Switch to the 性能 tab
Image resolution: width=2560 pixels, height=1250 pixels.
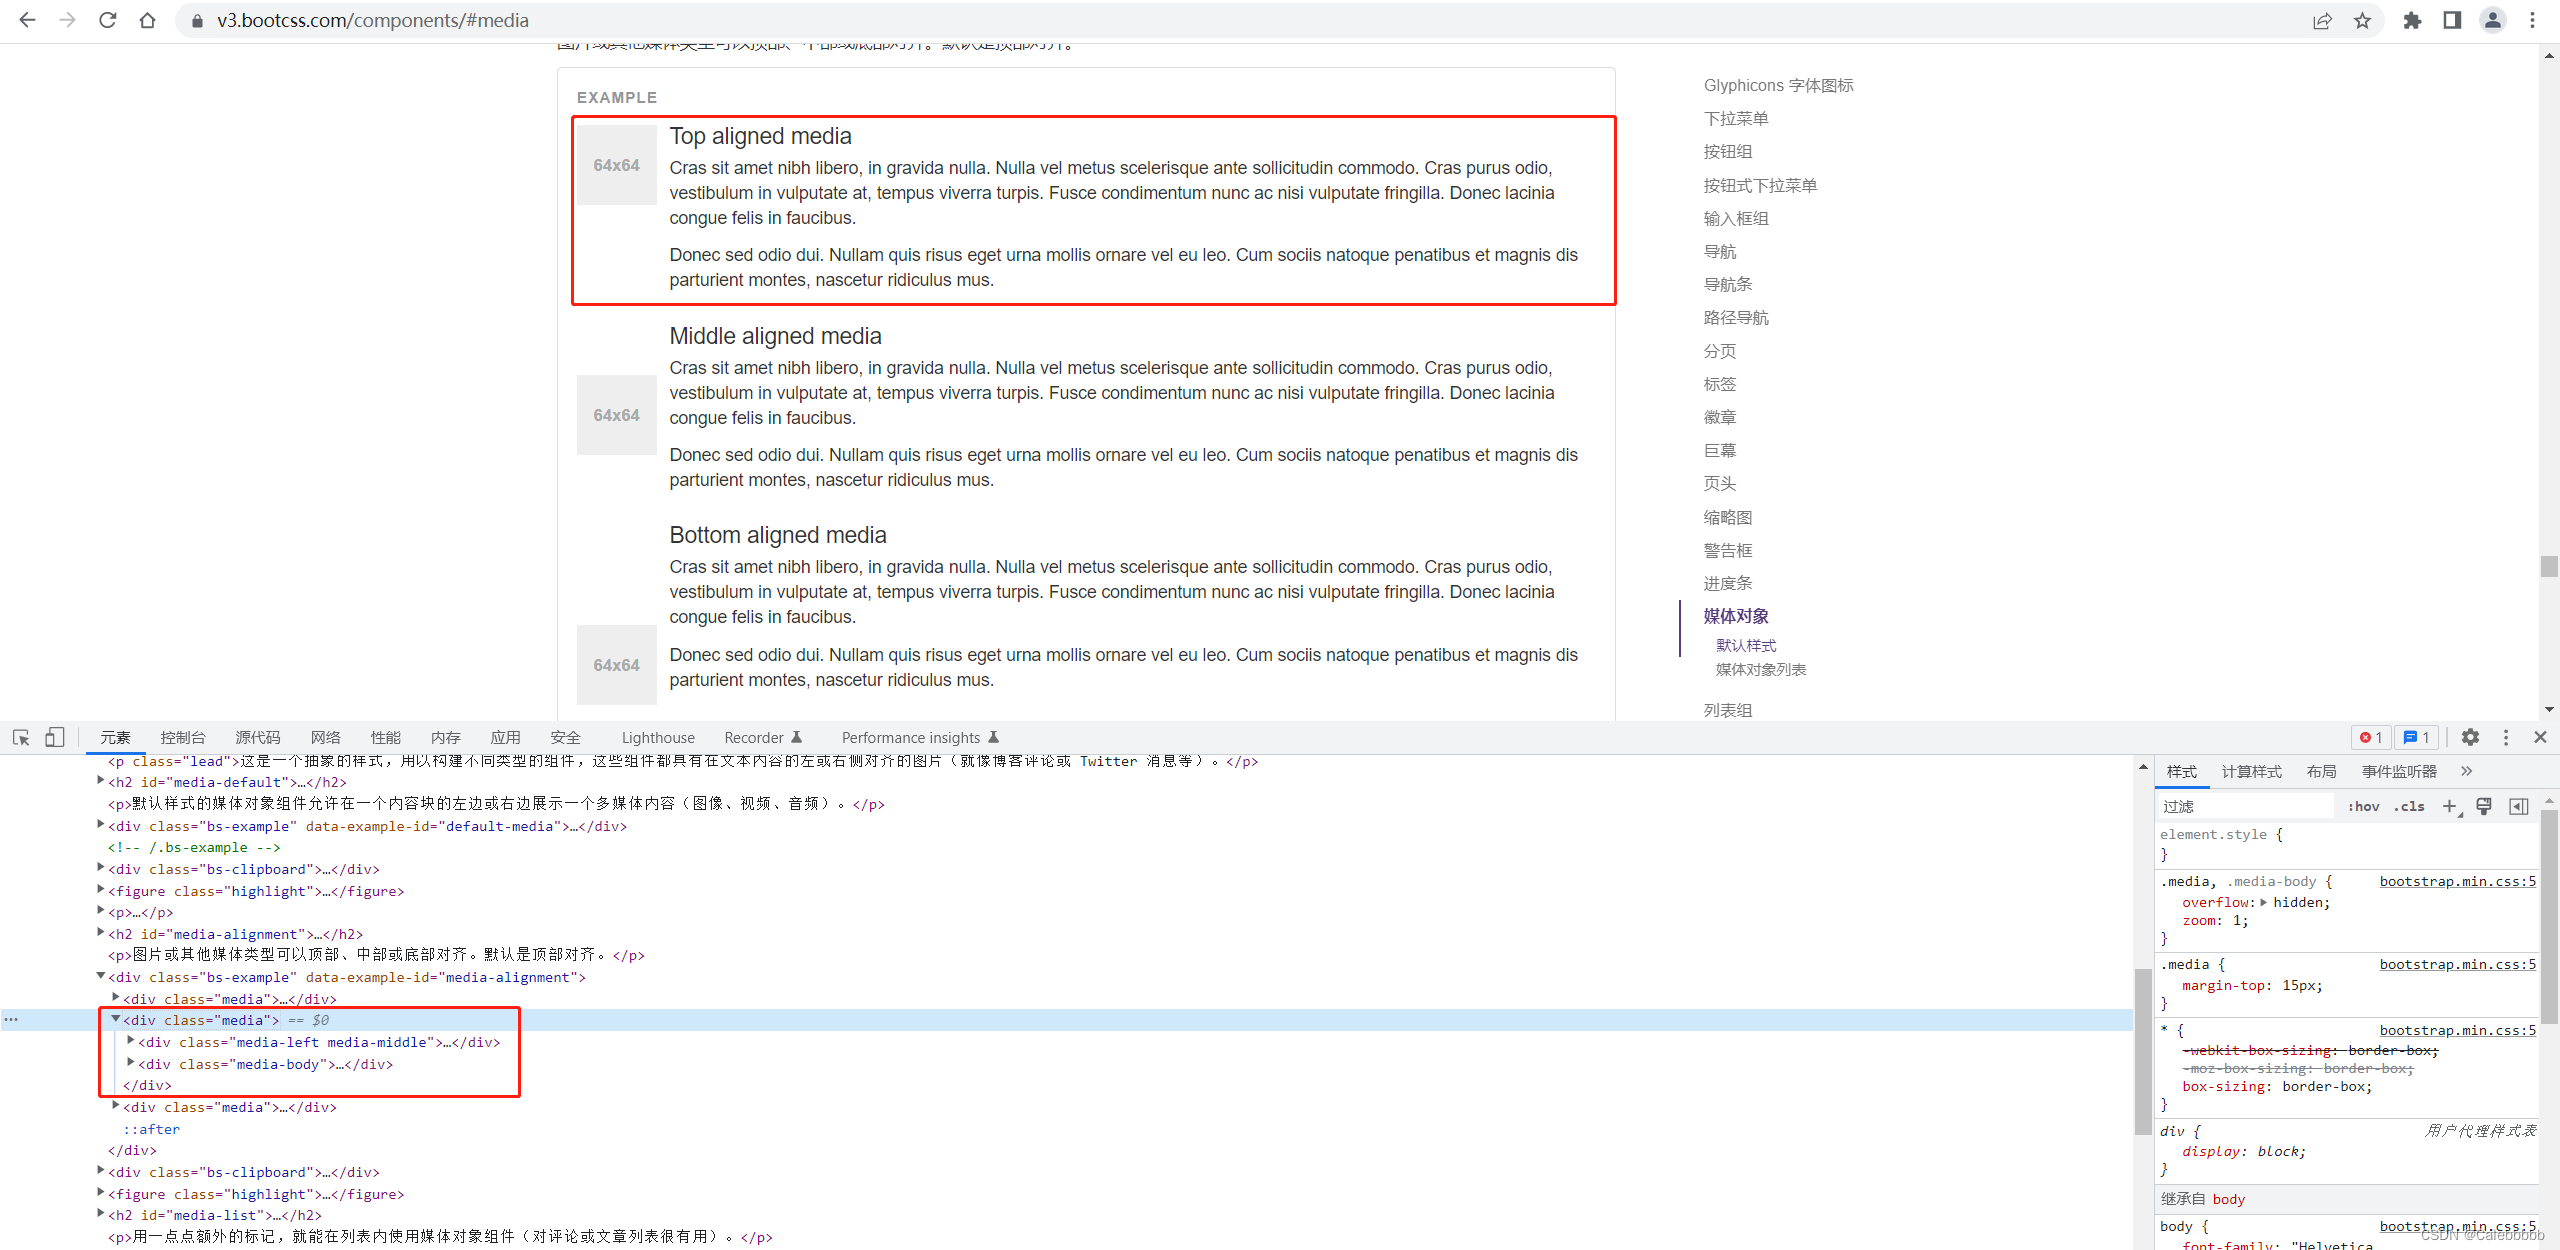tap(386, 737)
